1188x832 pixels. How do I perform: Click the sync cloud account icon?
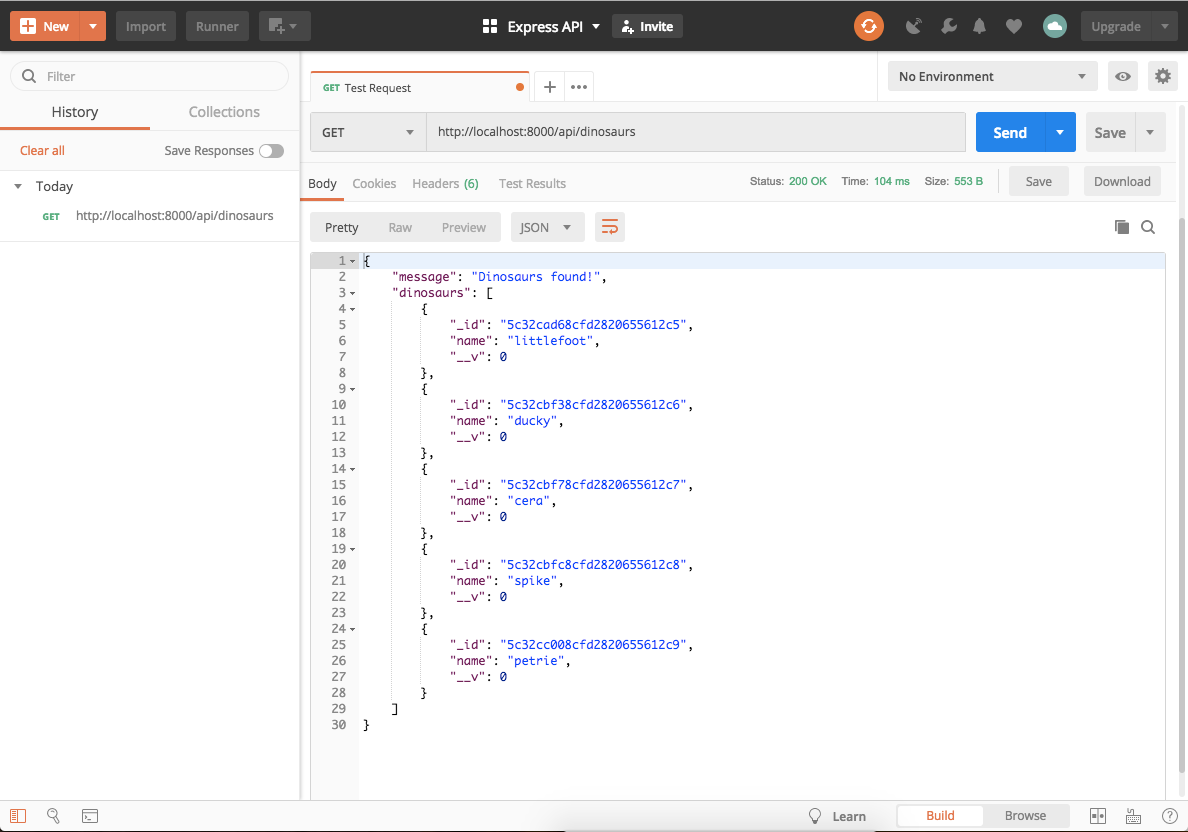pos(1055,26)
